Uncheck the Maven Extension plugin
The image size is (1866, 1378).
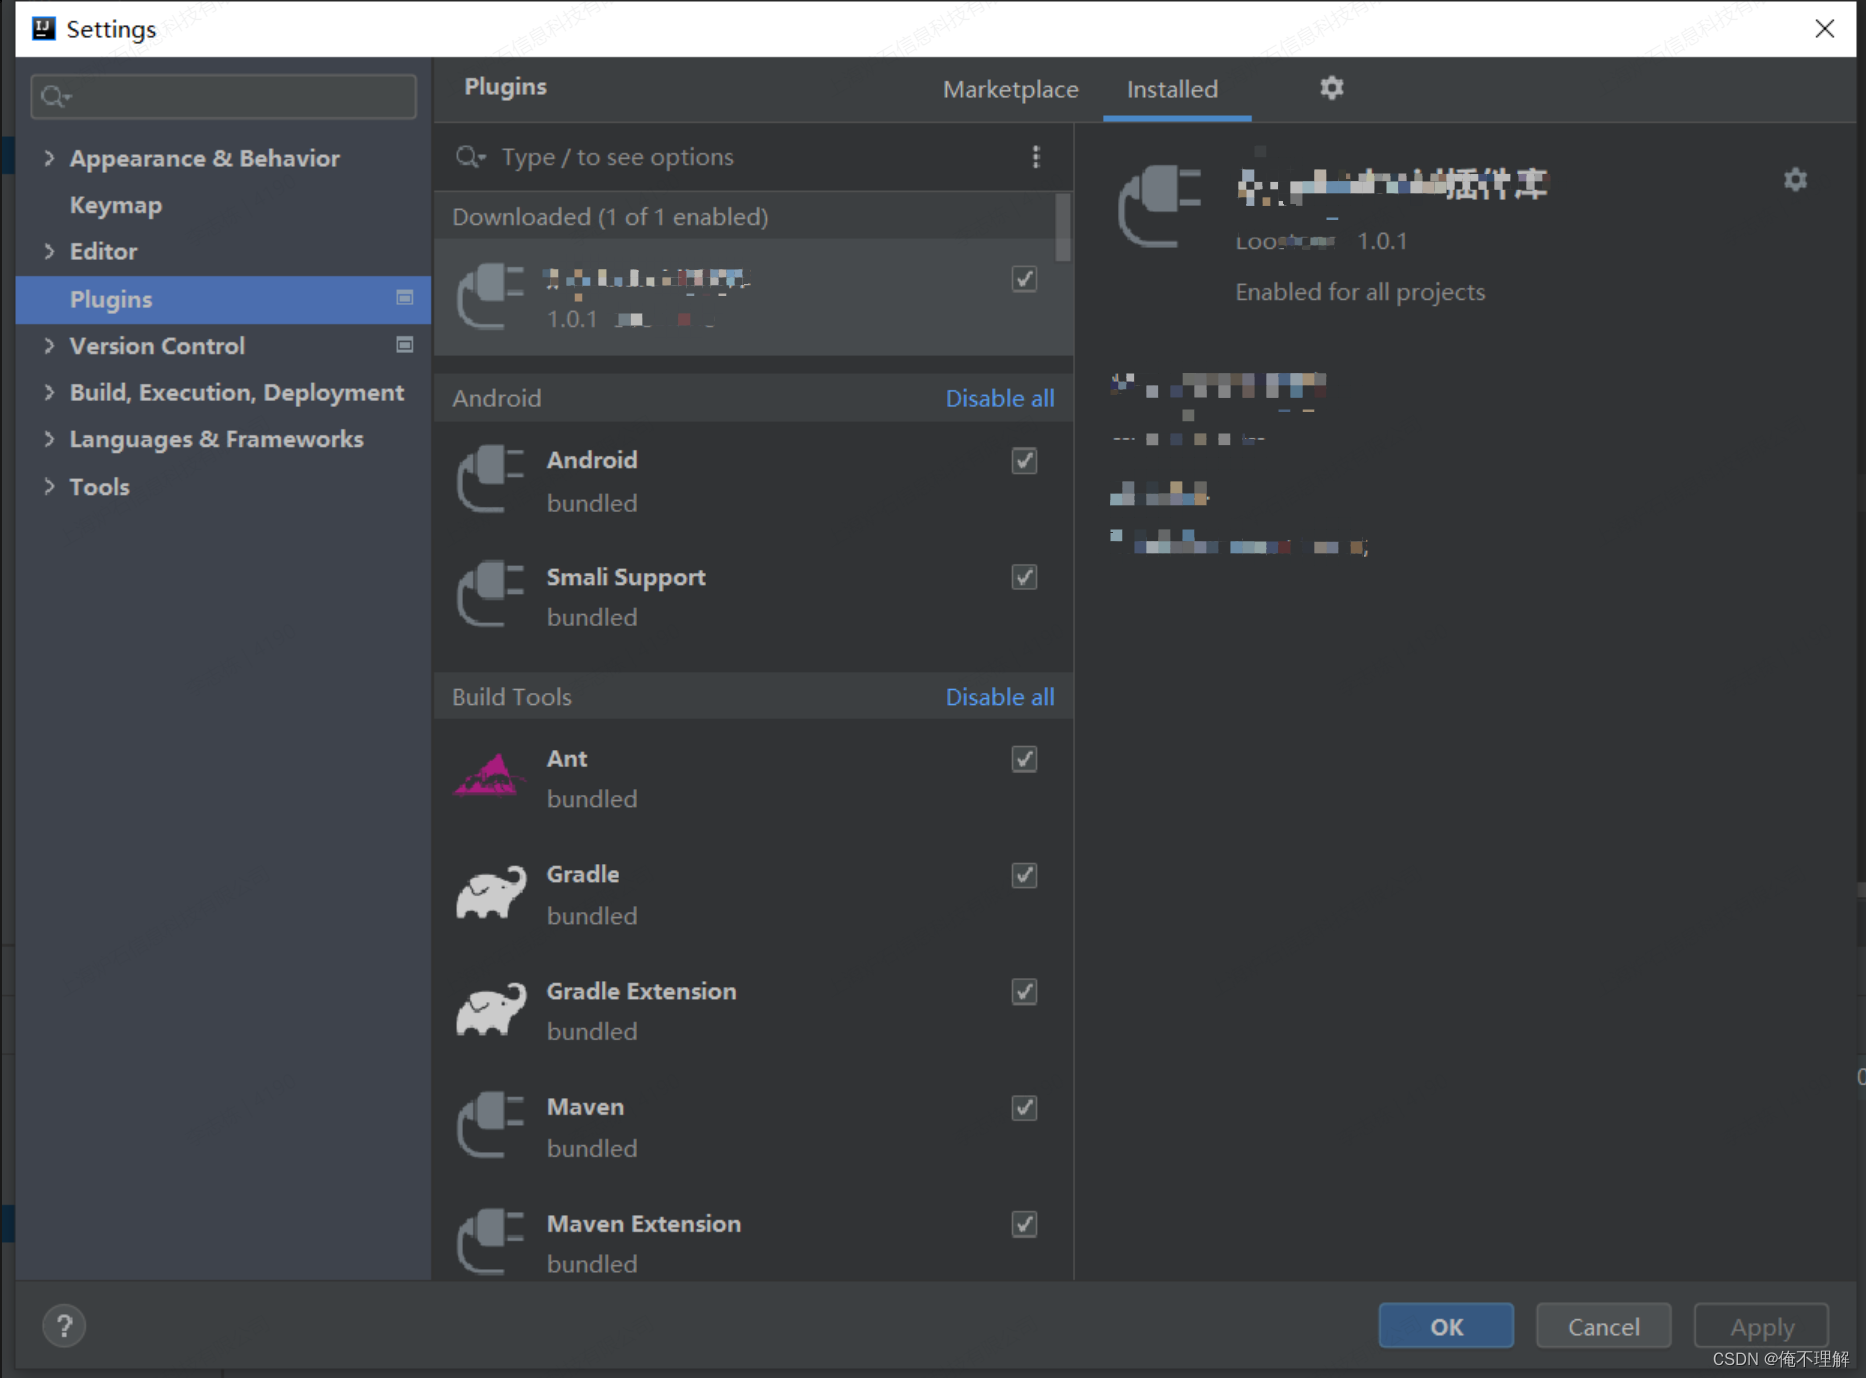point(1024,1224)
